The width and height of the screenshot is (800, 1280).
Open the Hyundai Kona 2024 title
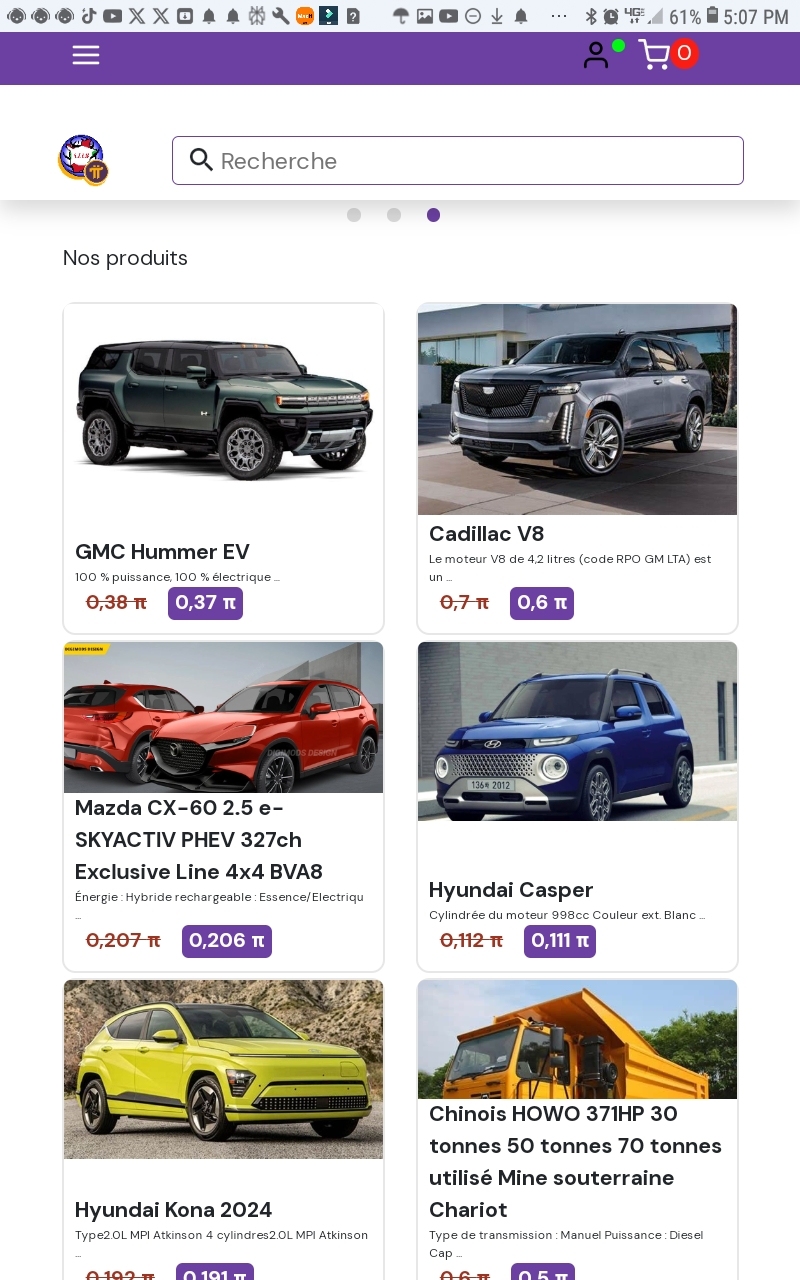[174, 1210]
